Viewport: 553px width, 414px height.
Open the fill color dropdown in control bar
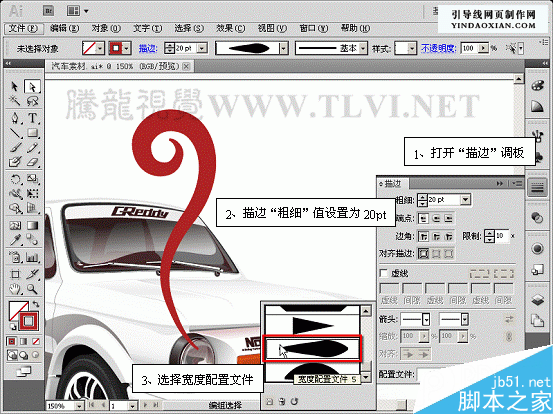click(x=100, y=48)
